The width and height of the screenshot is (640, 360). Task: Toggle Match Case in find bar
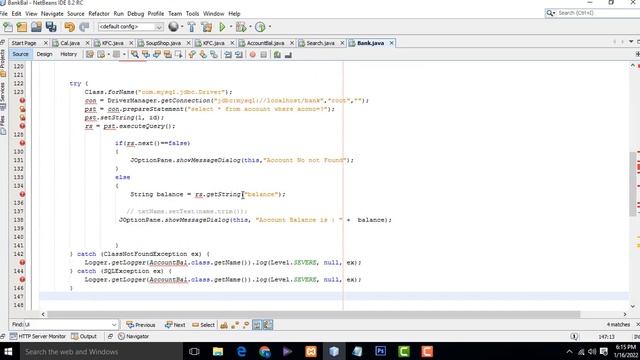pos(224,325)
